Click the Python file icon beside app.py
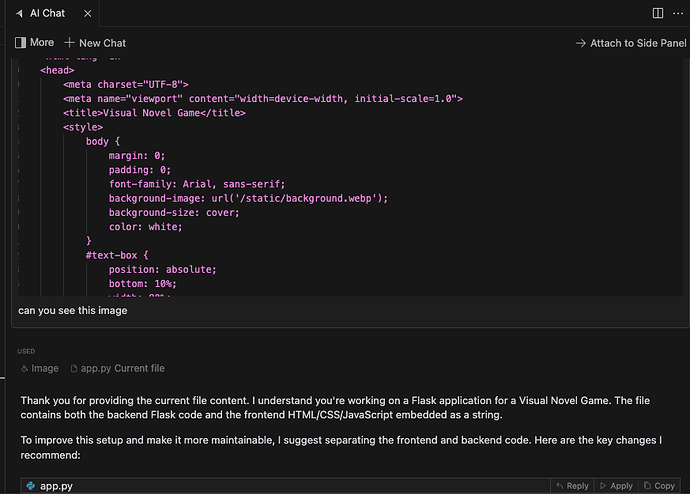The width and height of the screenshot is (690, 494). point(29,486)
